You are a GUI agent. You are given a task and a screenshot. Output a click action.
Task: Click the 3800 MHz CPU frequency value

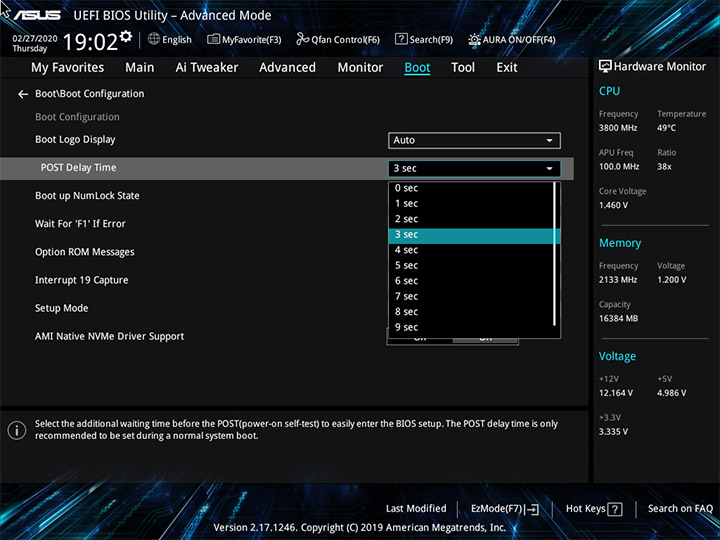point(618,128)
